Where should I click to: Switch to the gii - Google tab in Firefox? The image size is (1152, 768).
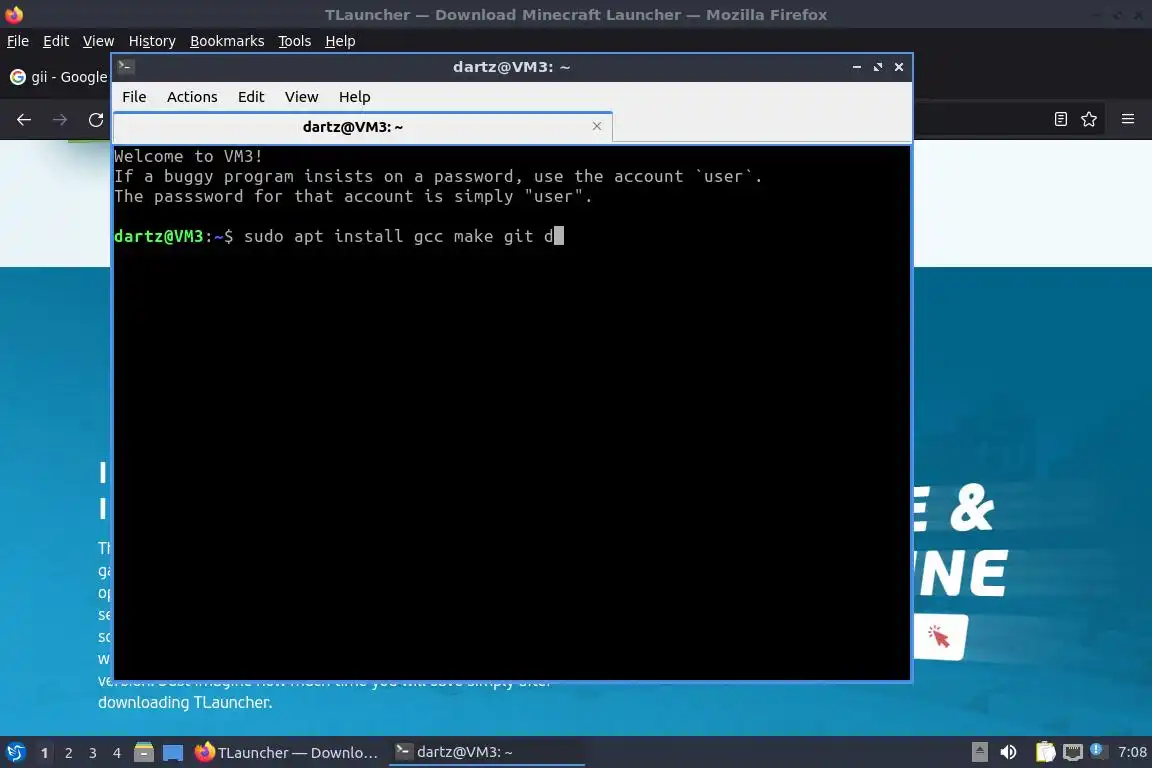[59, 77]
